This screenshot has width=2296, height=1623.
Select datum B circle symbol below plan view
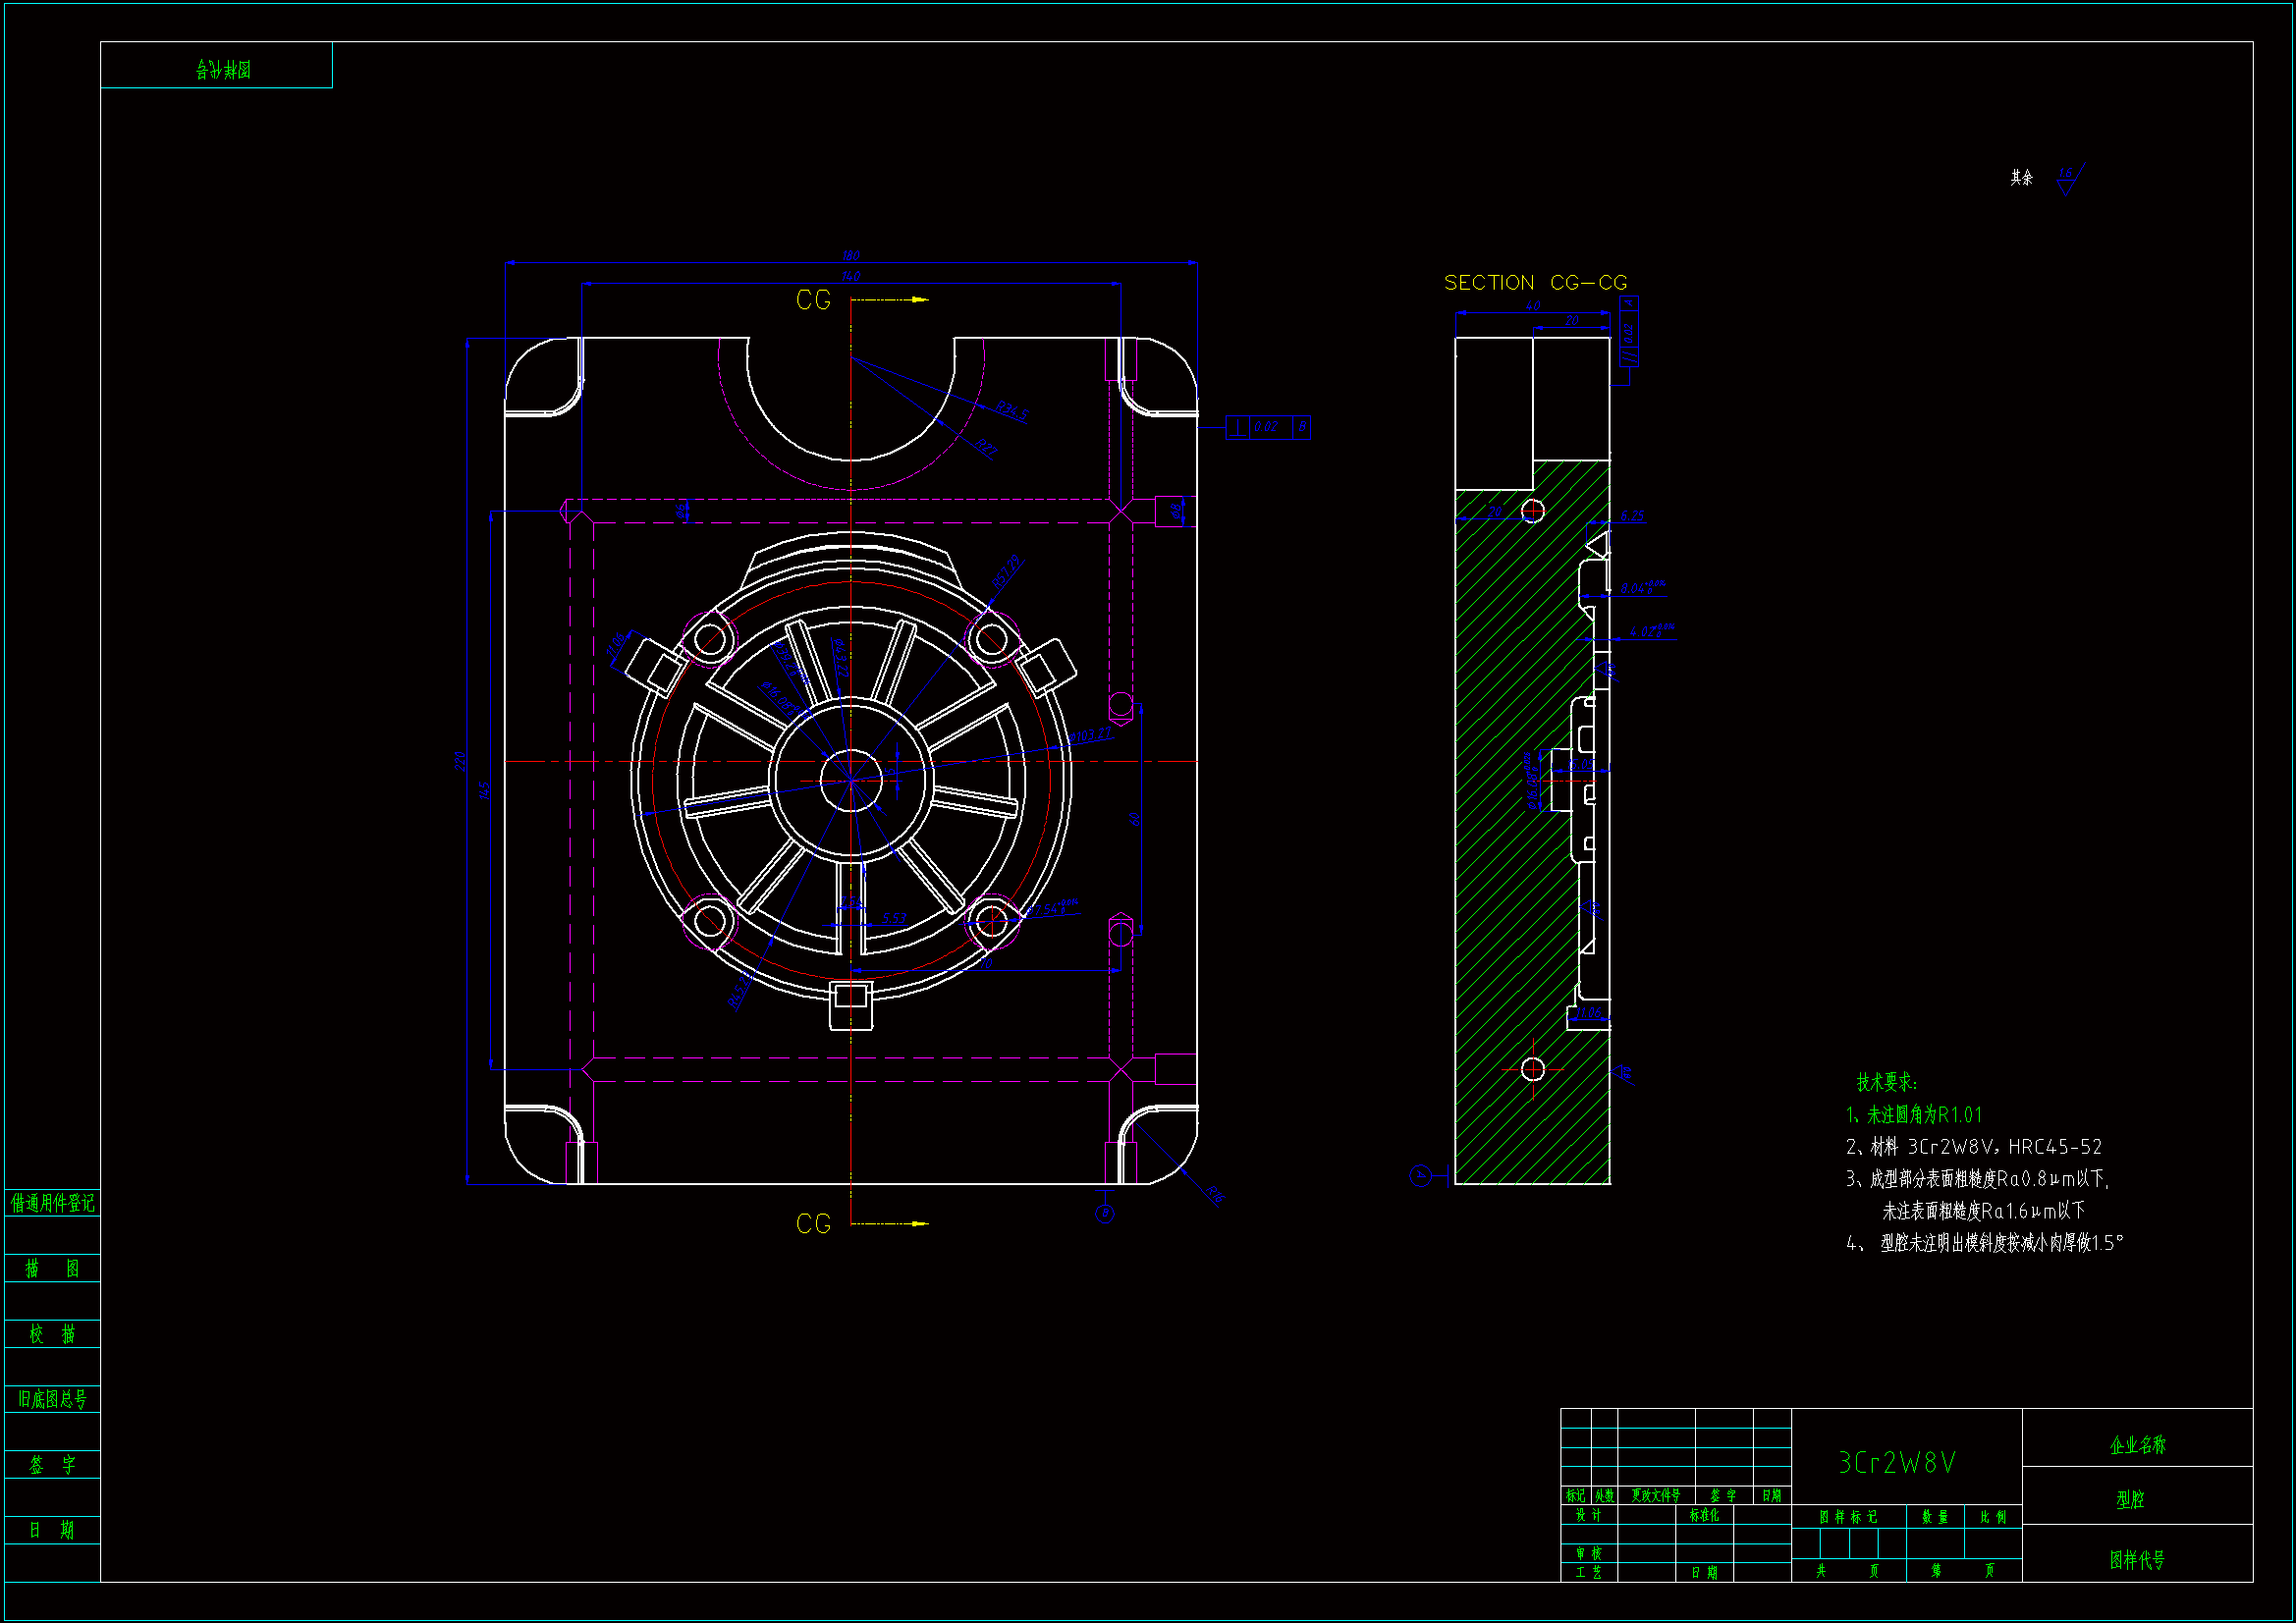[x=1105, y=1214]
